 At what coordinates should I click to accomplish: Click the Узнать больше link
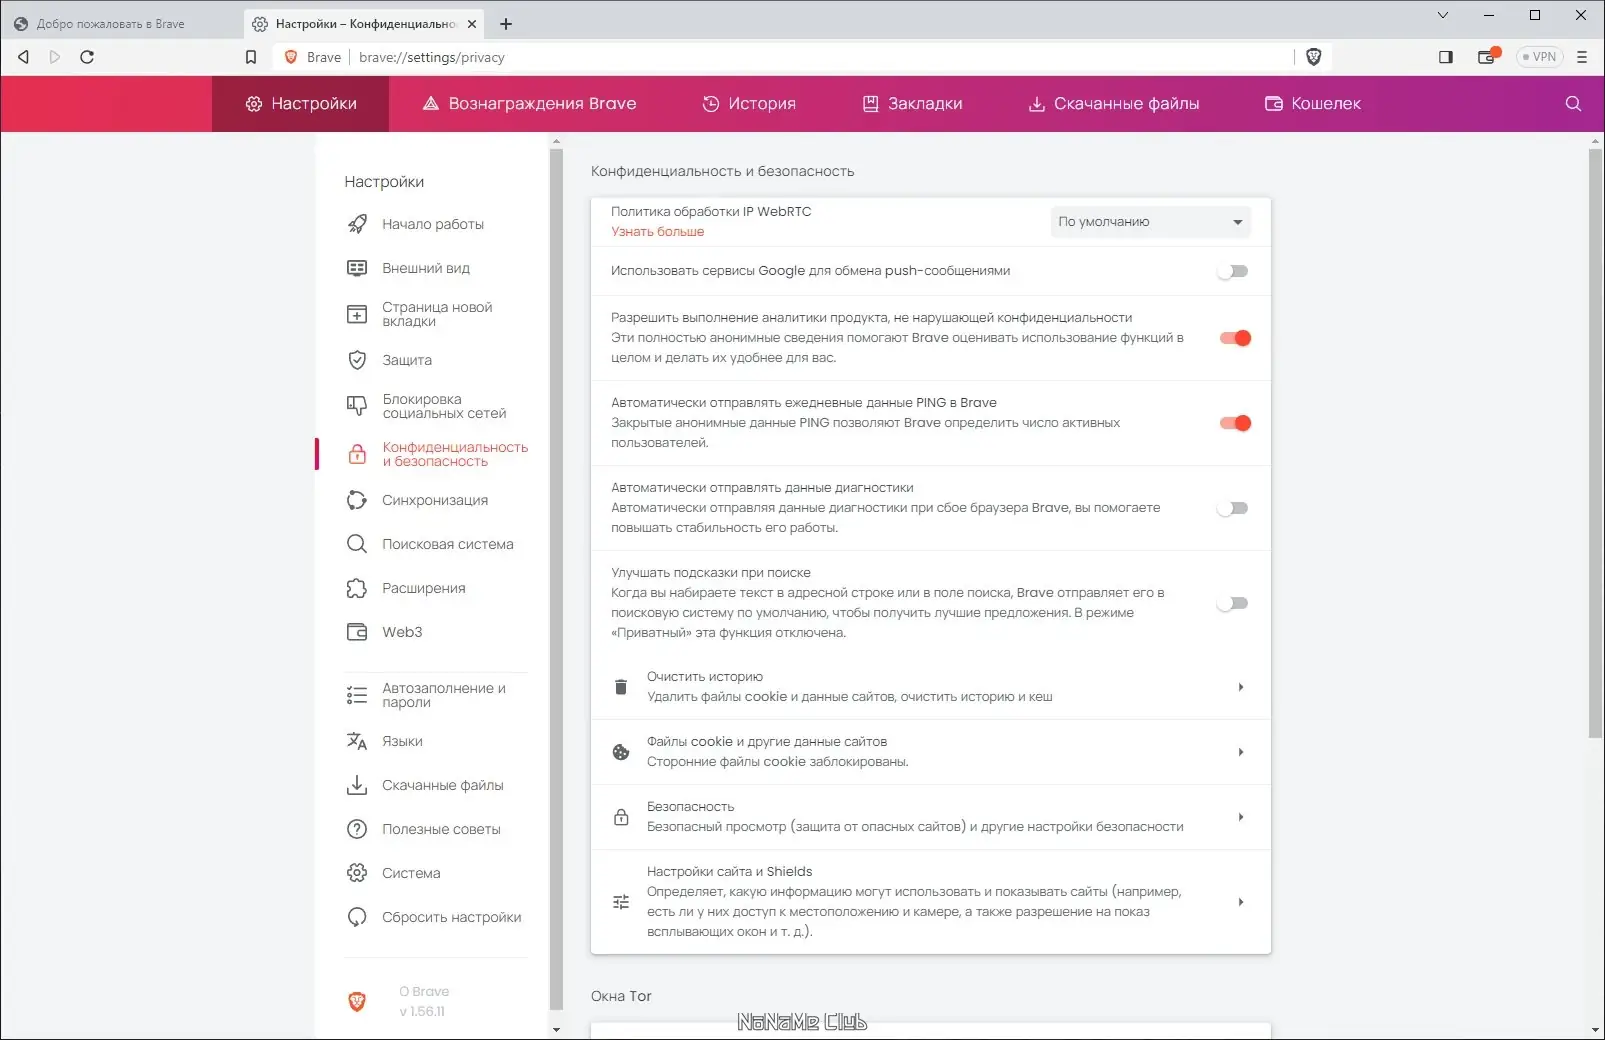tap(658, 232)
